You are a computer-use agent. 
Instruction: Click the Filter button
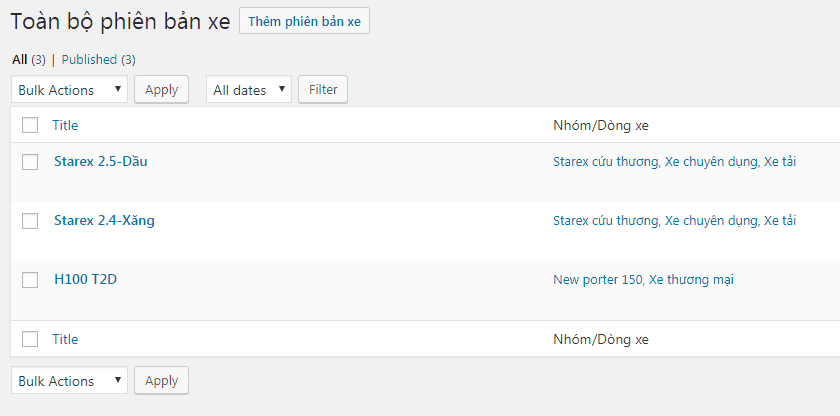[323, 90]
